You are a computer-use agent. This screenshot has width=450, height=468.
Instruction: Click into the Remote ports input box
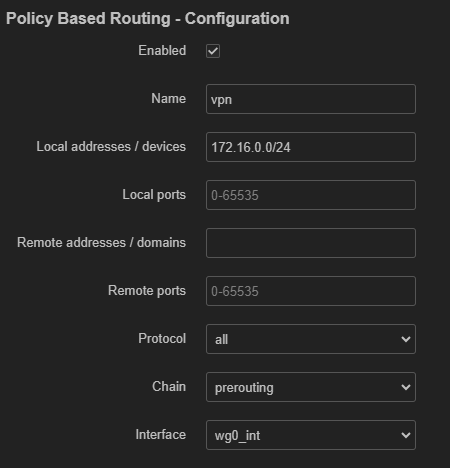[311, 291]
